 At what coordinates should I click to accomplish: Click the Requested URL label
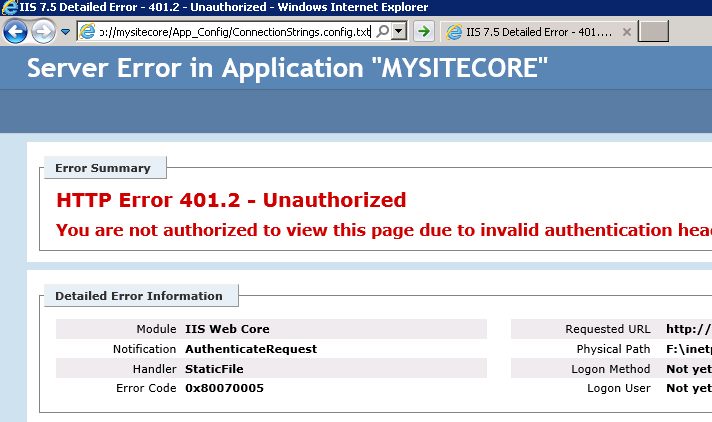(608, 329)
